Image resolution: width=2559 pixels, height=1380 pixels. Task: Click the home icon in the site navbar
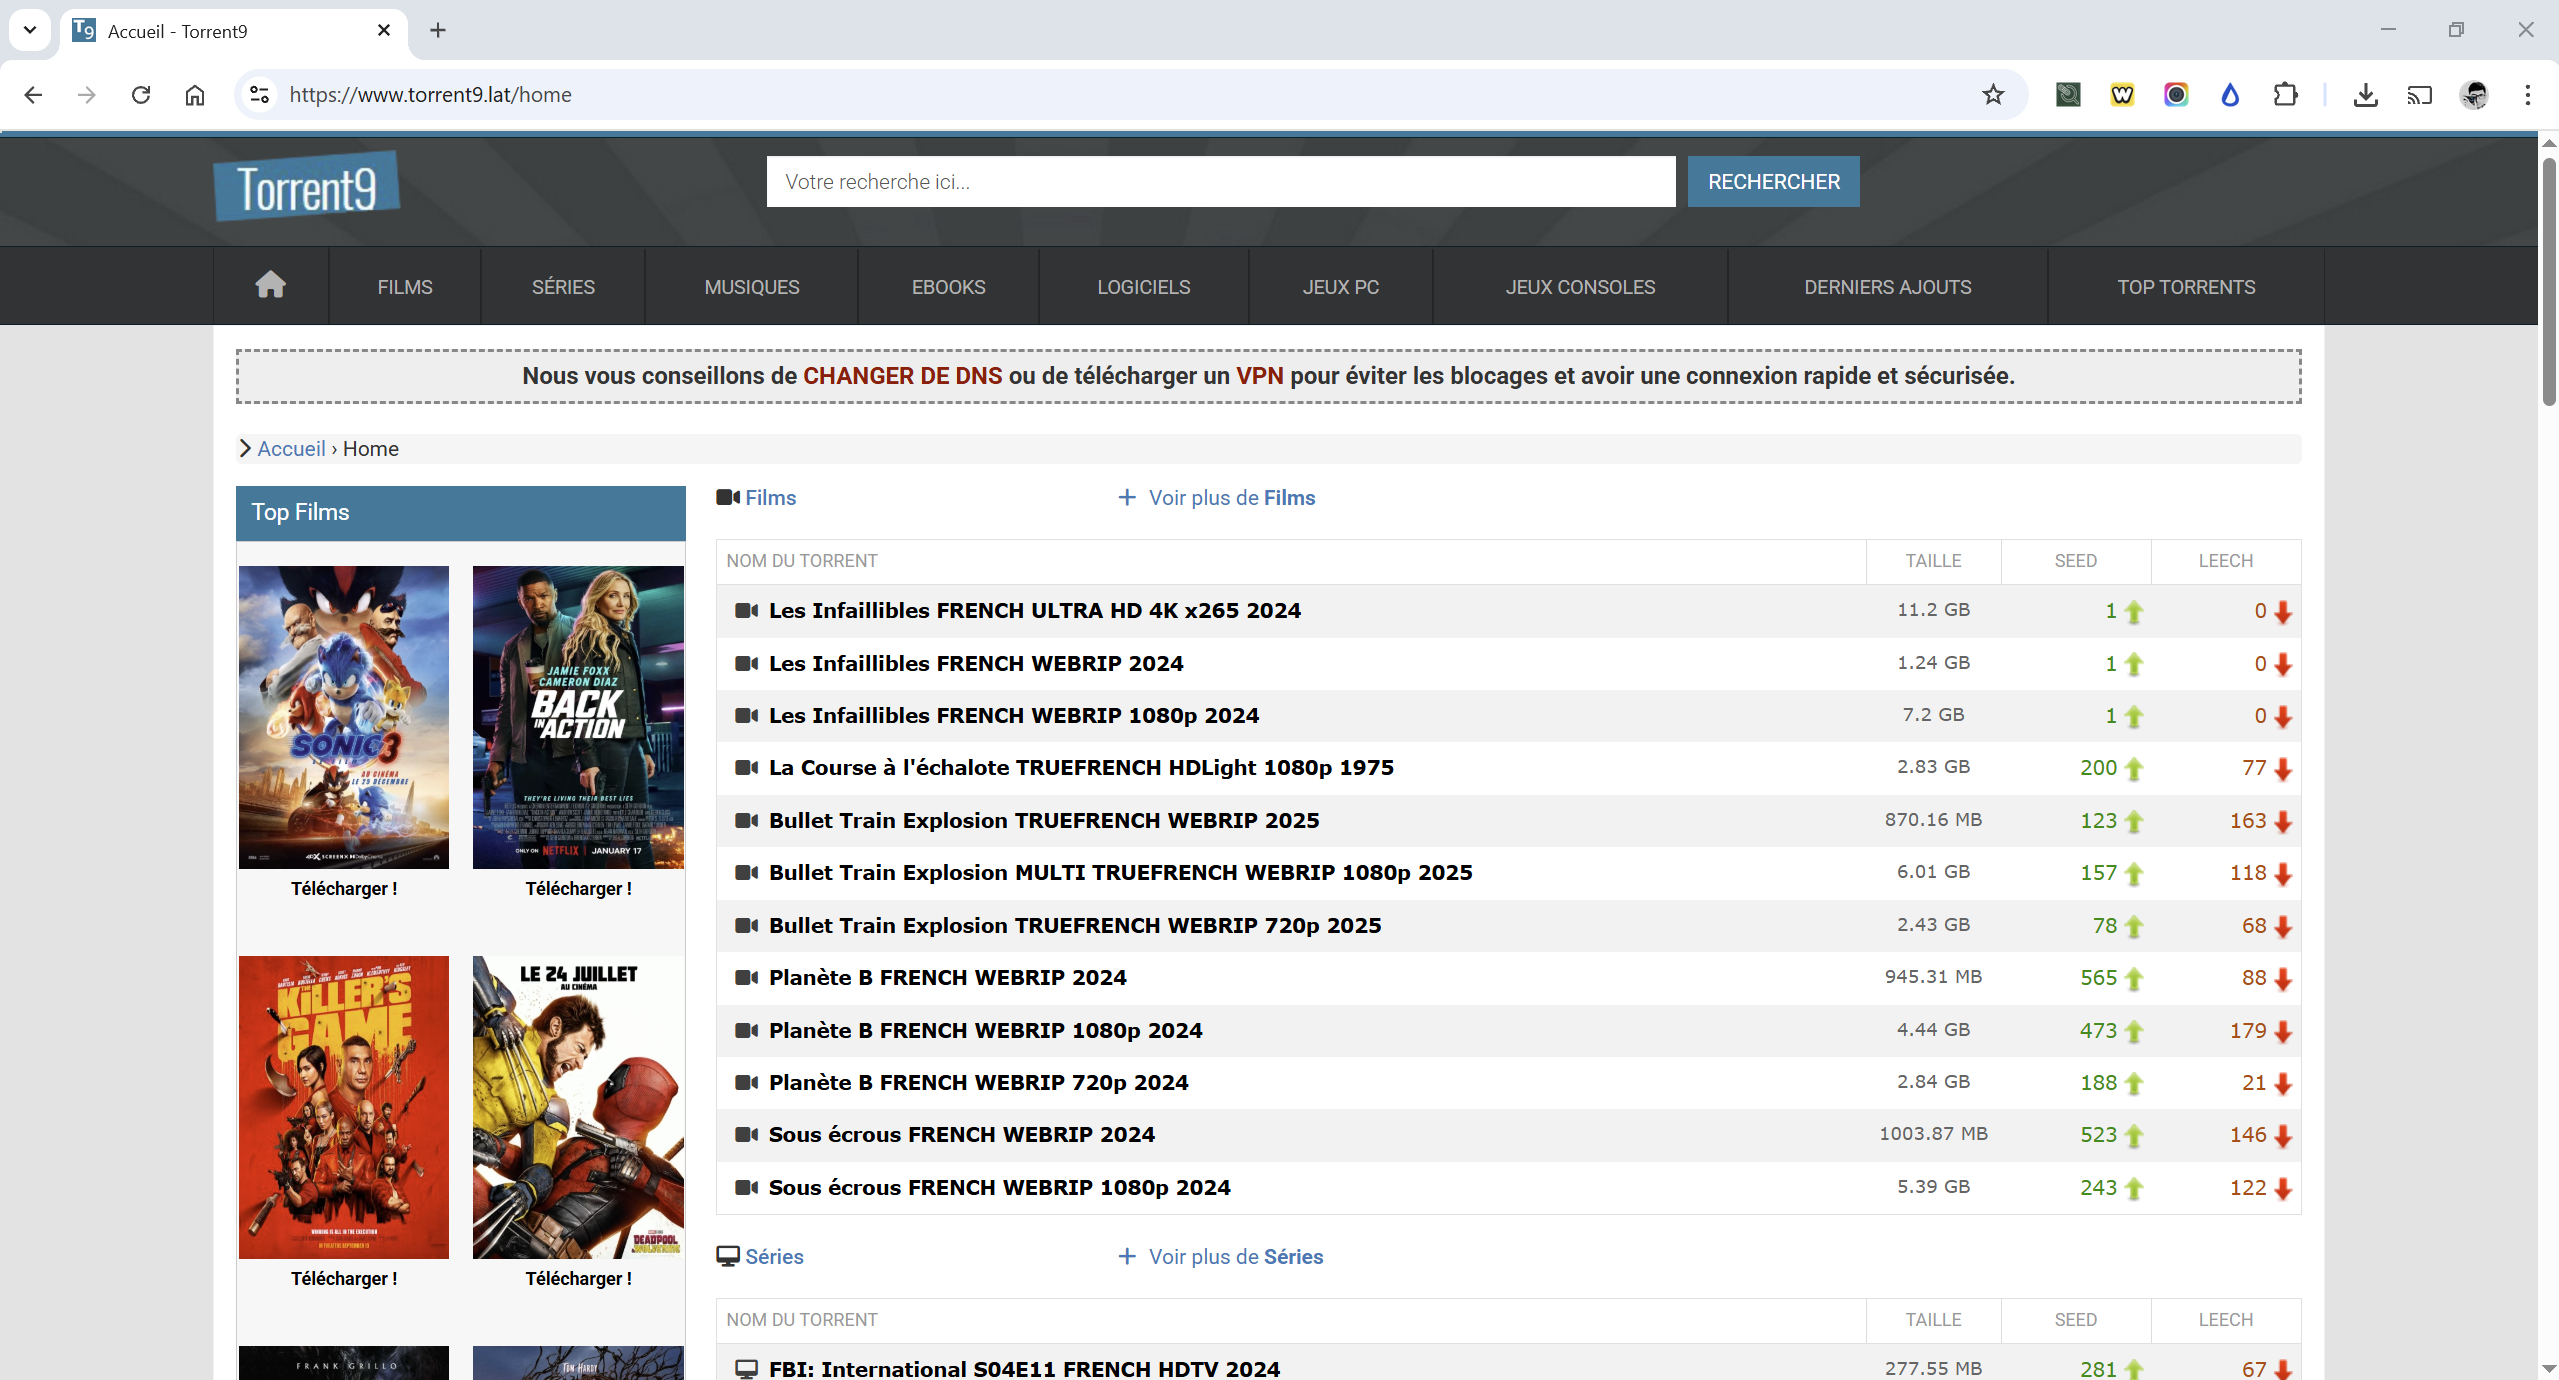click(270, 286)
